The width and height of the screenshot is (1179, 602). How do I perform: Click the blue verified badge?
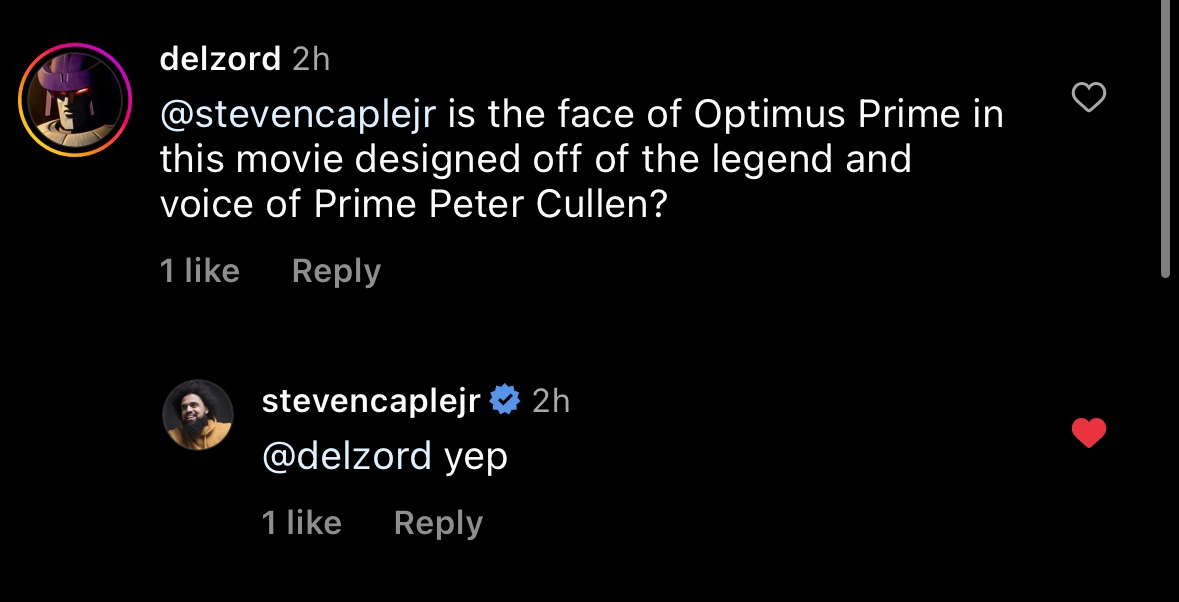pyautogui.click(x=505, y=400)
